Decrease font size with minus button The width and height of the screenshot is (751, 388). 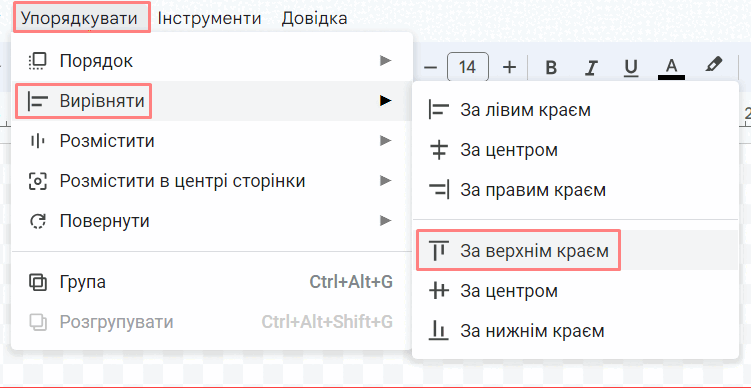[431, 68]
